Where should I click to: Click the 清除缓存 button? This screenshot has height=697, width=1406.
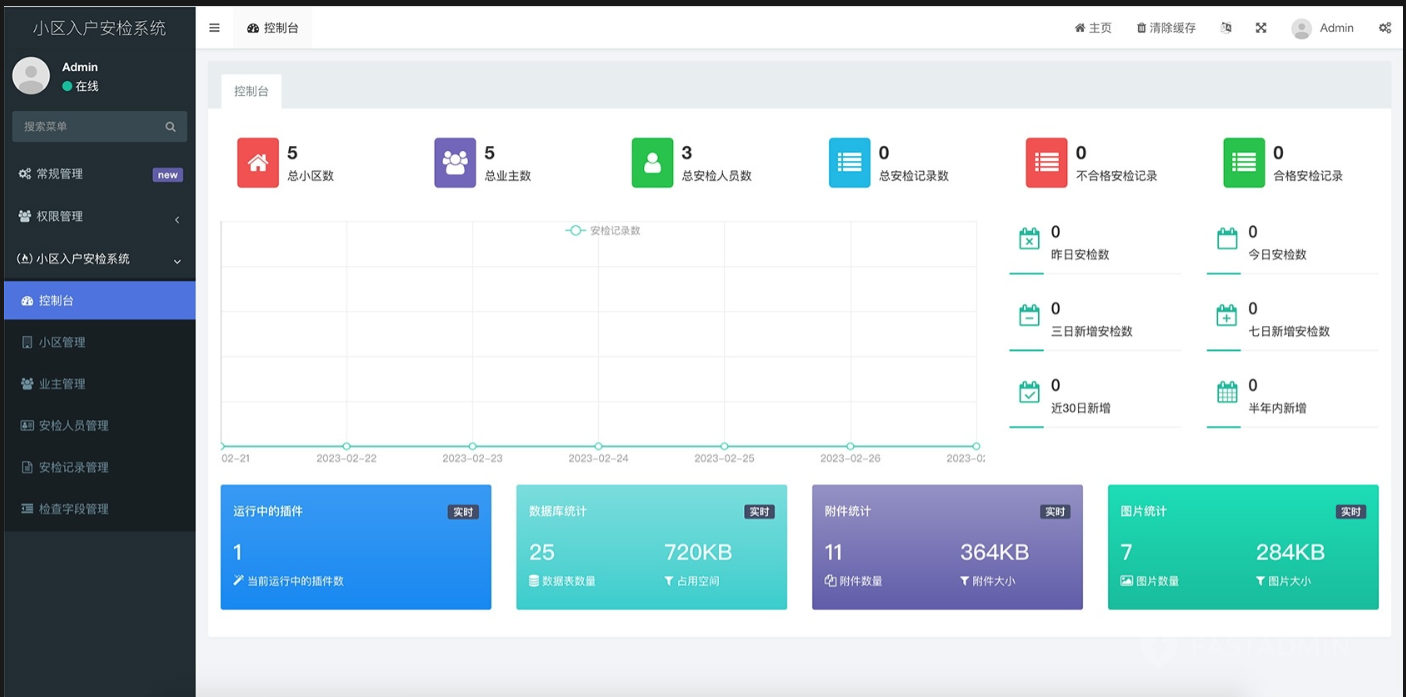tap(1166, 28)
